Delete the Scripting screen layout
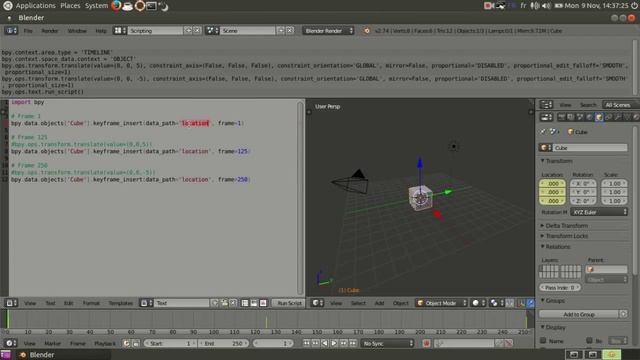640x360 pixels. (x=197, y=31)
